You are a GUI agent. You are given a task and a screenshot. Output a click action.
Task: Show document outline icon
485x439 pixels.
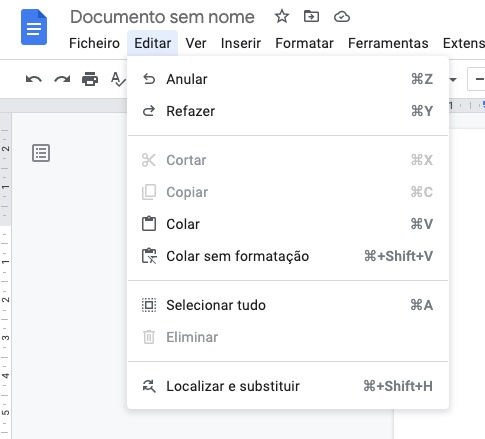(41, 153)
